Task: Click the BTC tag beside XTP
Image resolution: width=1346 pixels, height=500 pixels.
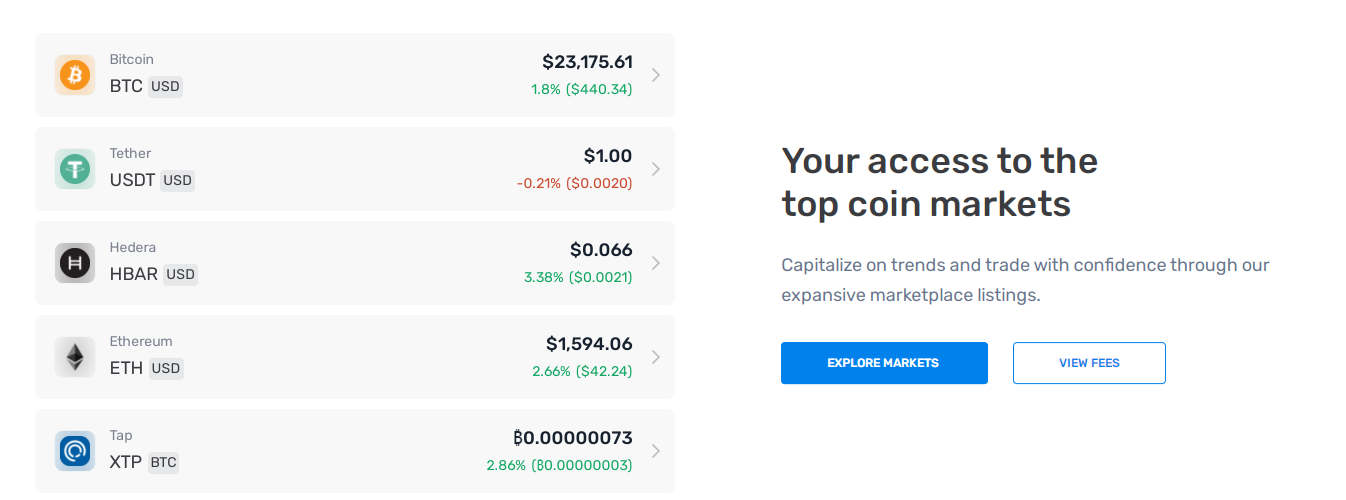Action: tap(163, 463)
